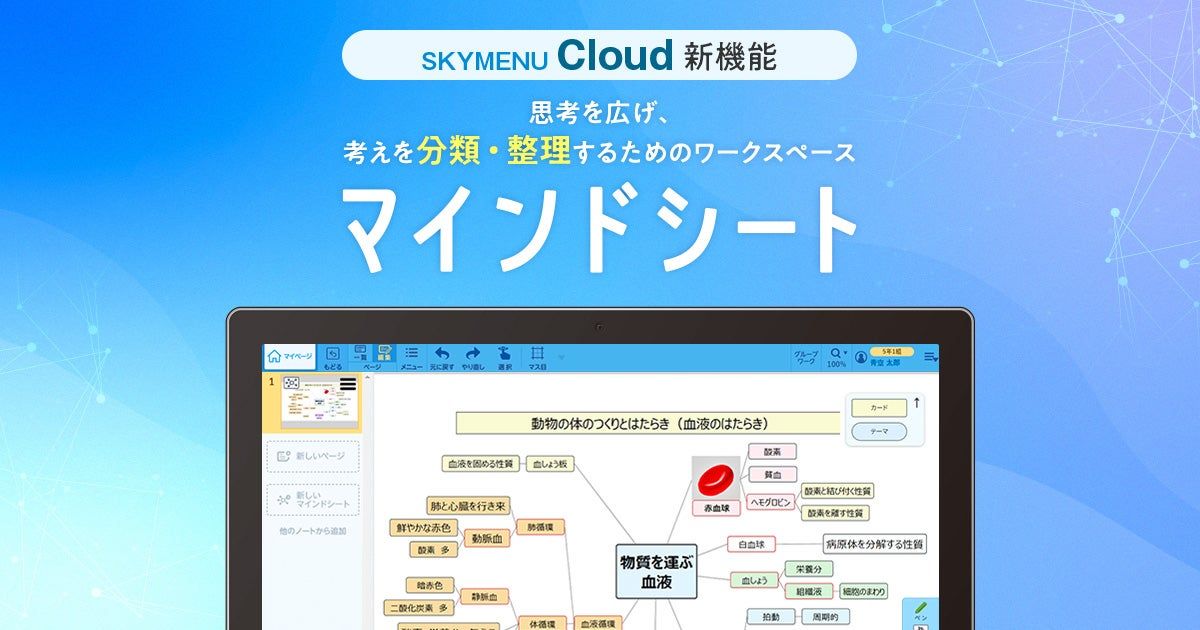The image size is (1200, 630).
Task: Select the 鮮やかな赤色 card
Action: [x=425, y=527]
